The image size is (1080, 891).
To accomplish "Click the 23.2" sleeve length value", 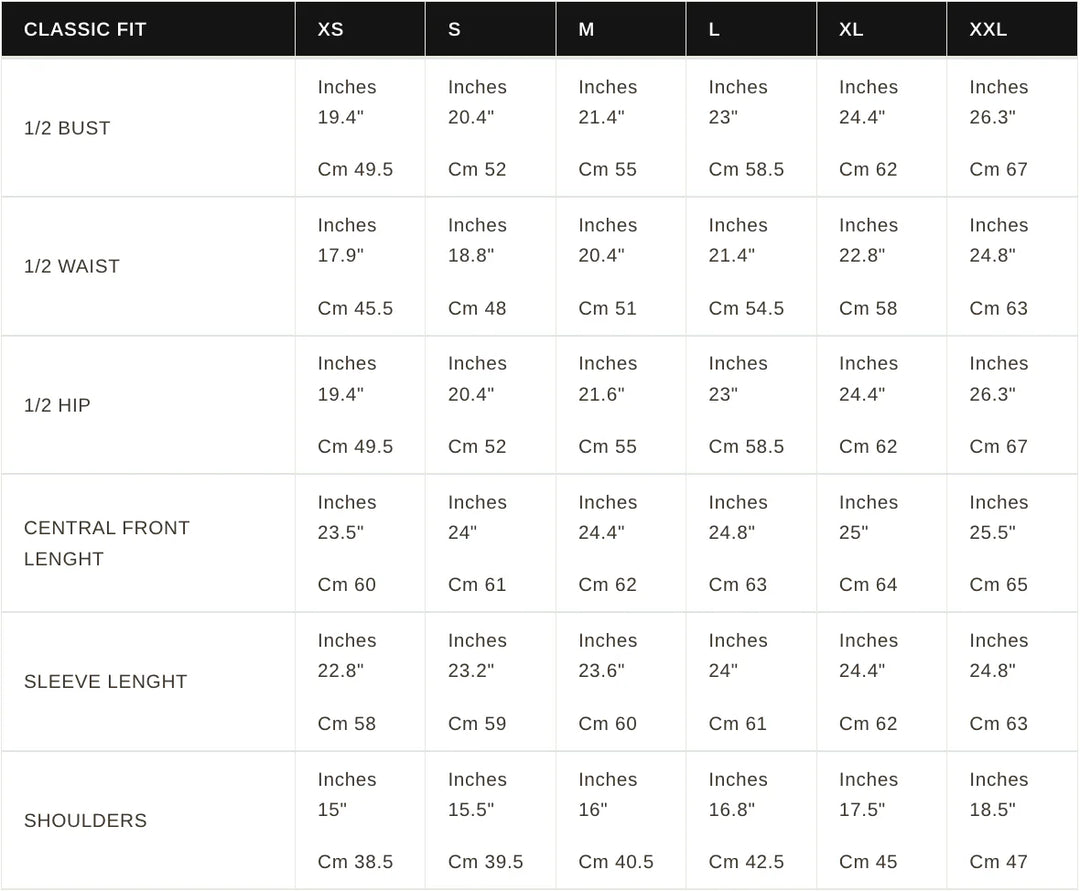I will click(x=471, y=670).
